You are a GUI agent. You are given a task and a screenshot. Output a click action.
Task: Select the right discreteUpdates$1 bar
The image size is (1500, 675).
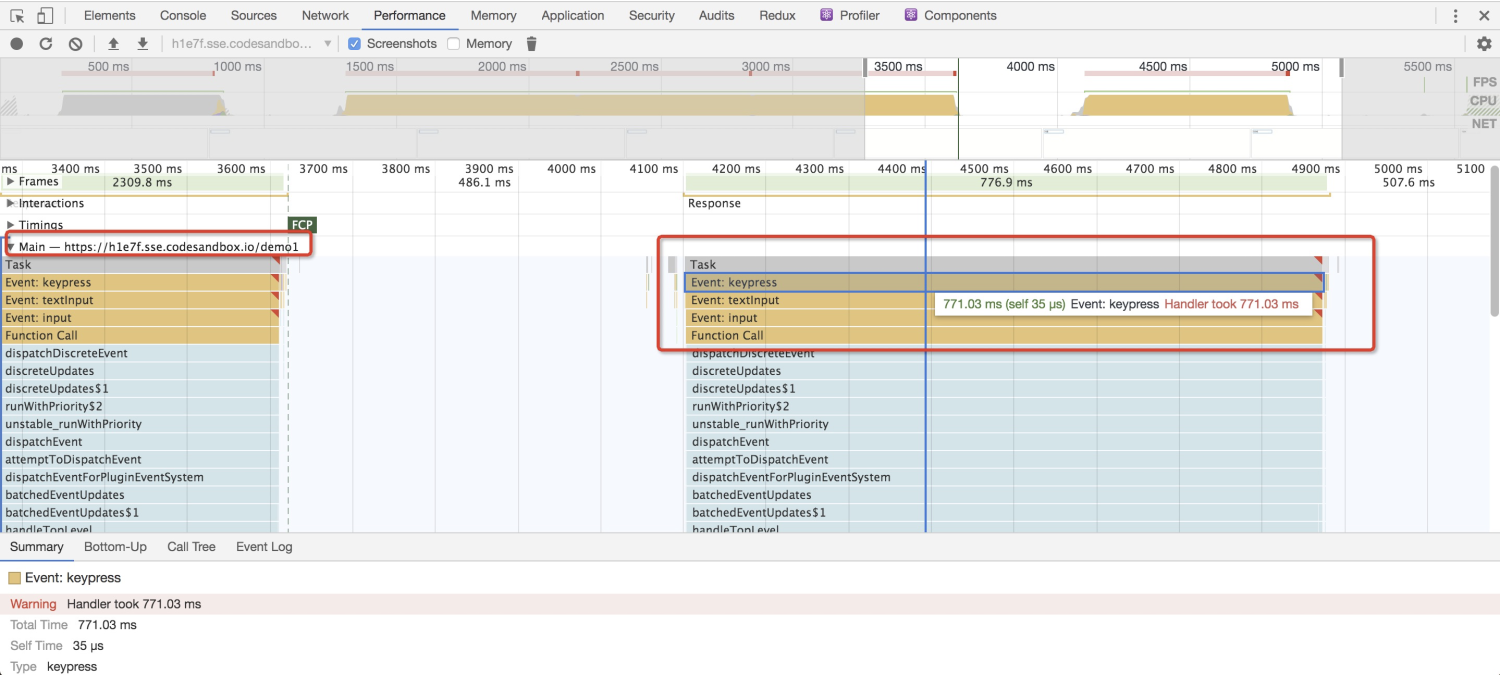[1004, 389]
